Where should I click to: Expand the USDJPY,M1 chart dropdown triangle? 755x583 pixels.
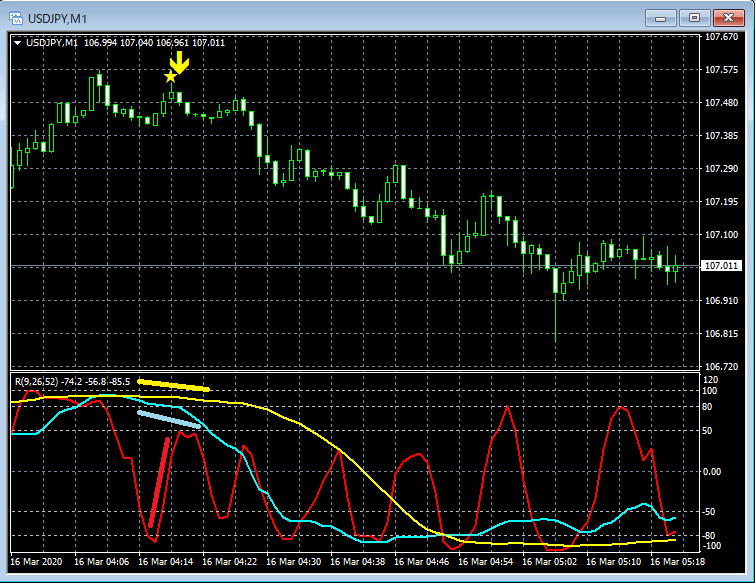[x=17, y=43]
